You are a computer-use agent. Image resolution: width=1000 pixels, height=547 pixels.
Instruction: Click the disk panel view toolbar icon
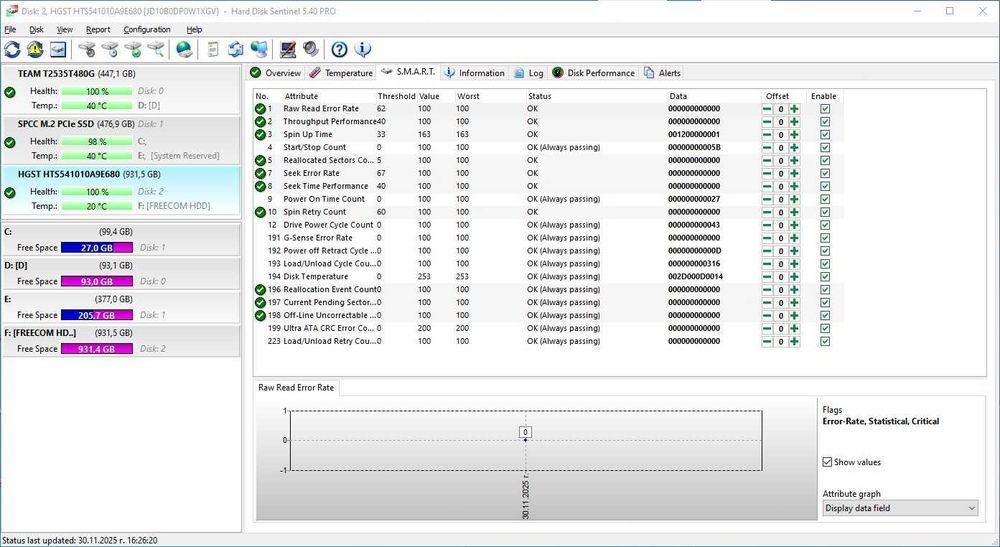58,49
